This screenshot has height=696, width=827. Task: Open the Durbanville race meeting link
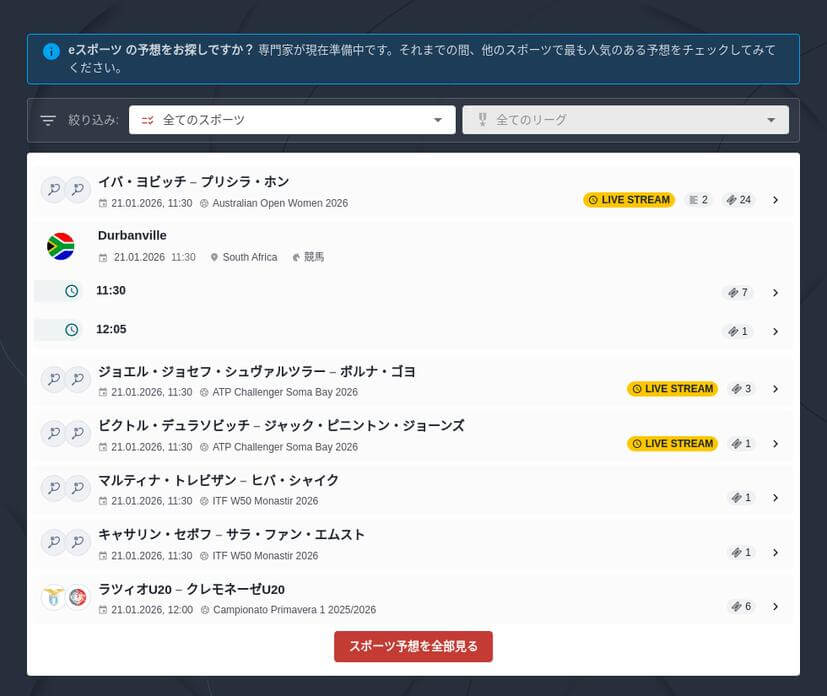click(x=131, y=235)
